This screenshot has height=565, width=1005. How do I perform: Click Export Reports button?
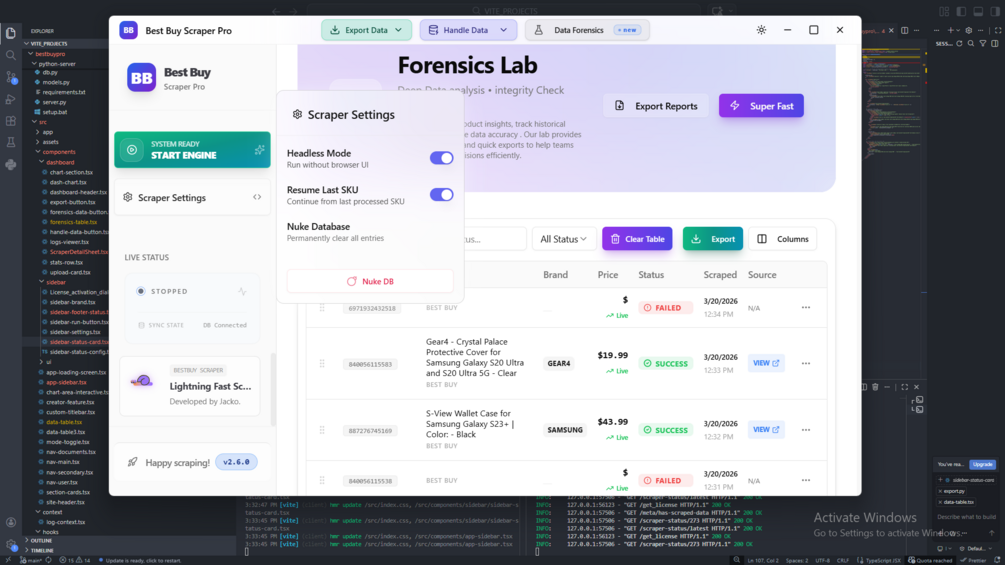[656, 106]
